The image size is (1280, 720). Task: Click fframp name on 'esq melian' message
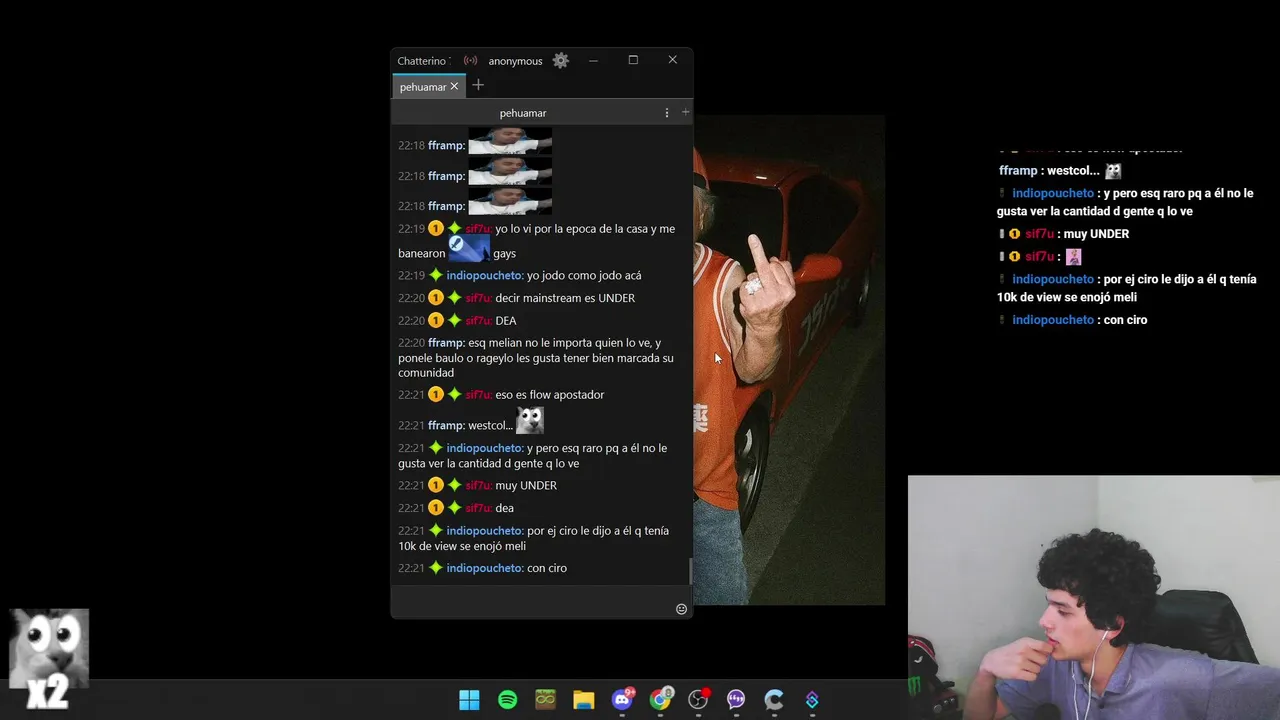tap(446, 343)
